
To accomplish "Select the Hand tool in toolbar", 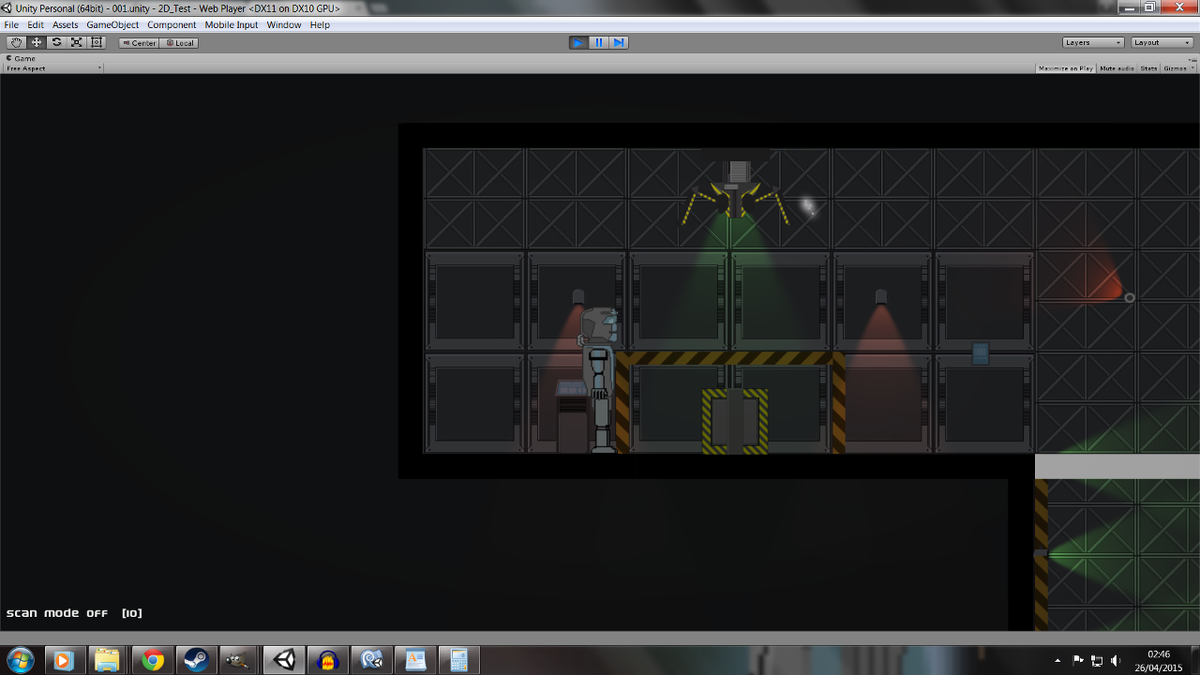I will [x=16, y=43].
